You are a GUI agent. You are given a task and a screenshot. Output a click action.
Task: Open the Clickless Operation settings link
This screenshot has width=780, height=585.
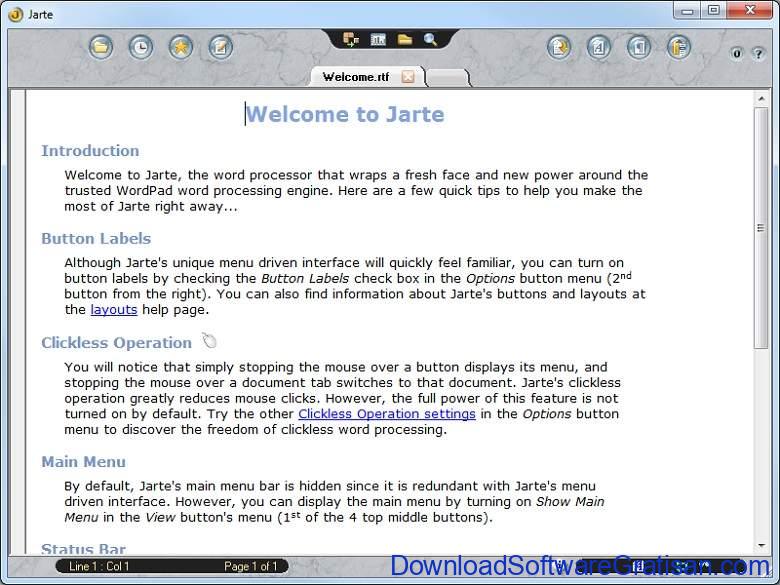[387, 414]
